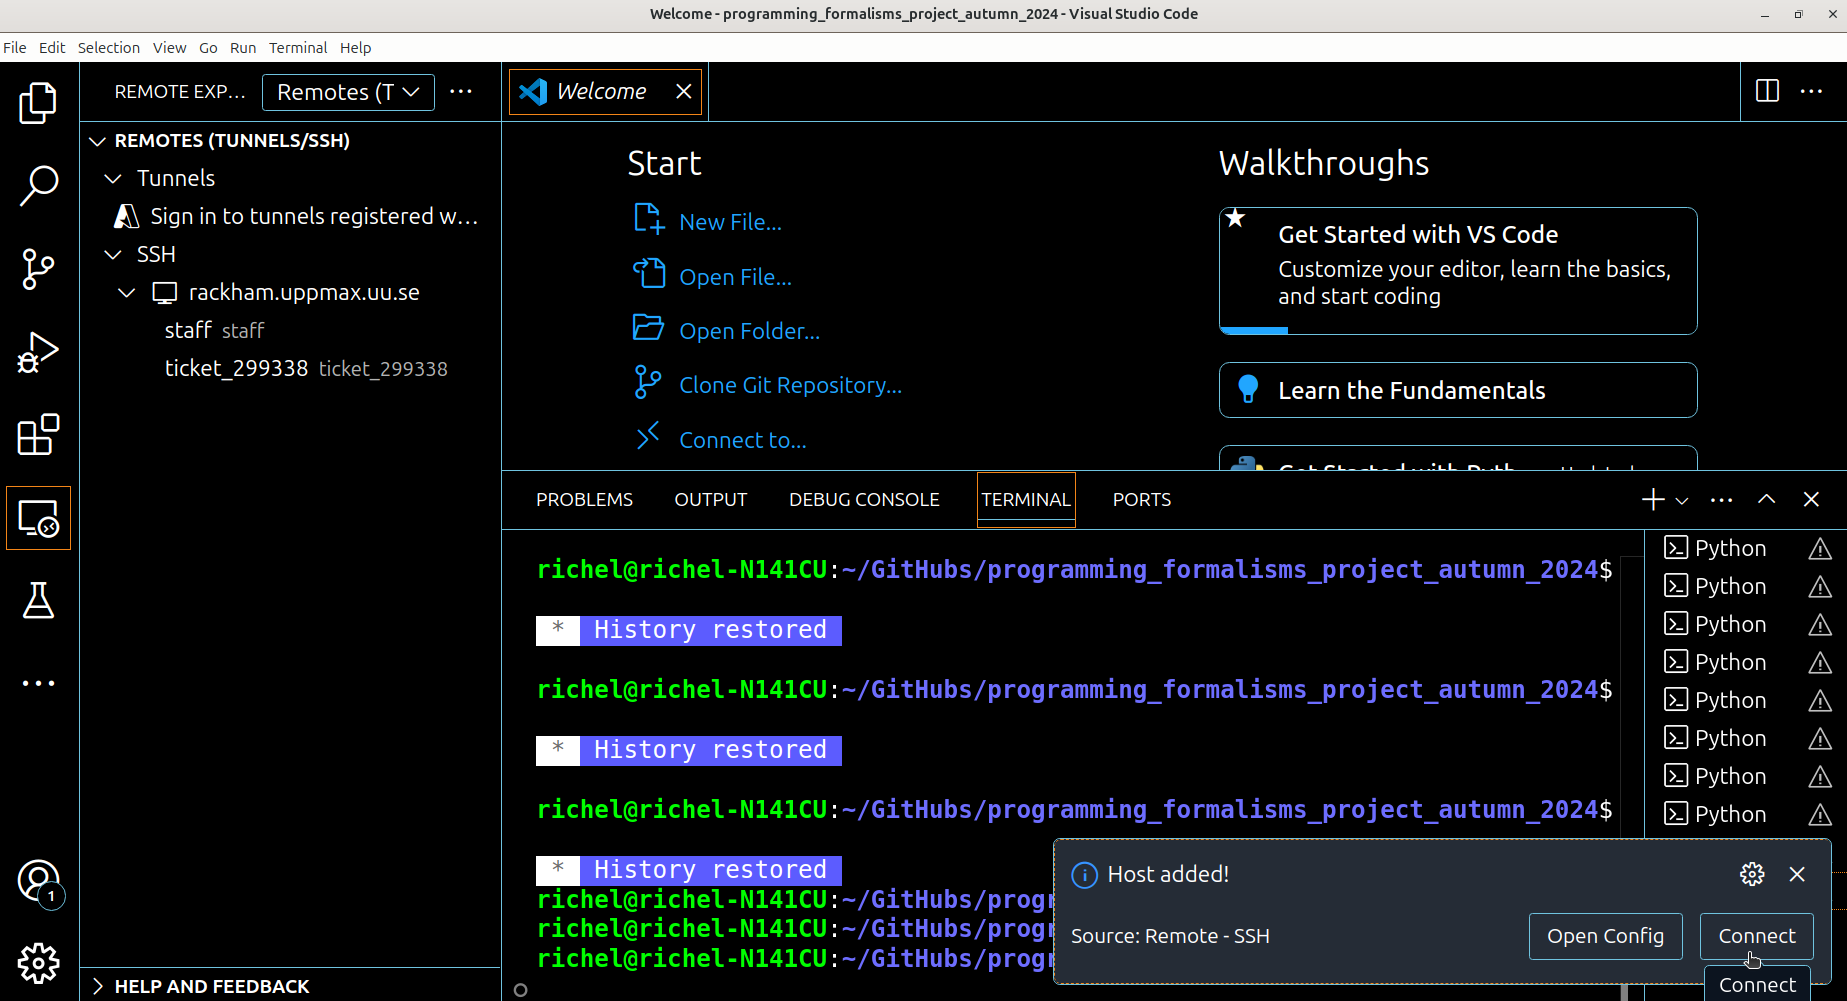Select the ticket_299338 SSH host entry
Image resolution: width=1847 pixels, height=1001 pixels.
[290, 368]
